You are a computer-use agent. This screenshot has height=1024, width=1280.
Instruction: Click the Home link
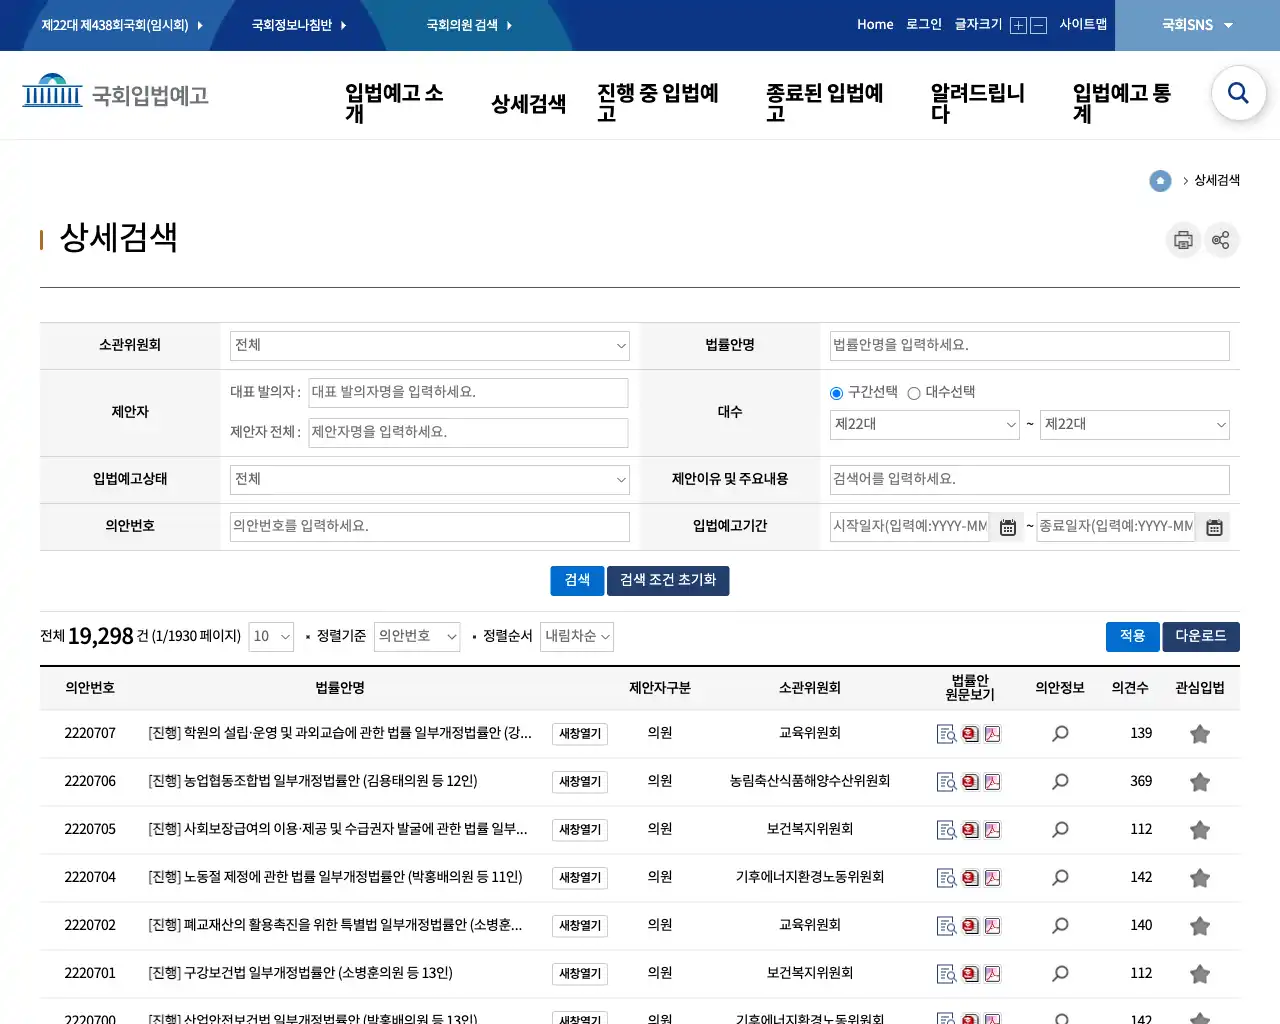coord(875,24)
